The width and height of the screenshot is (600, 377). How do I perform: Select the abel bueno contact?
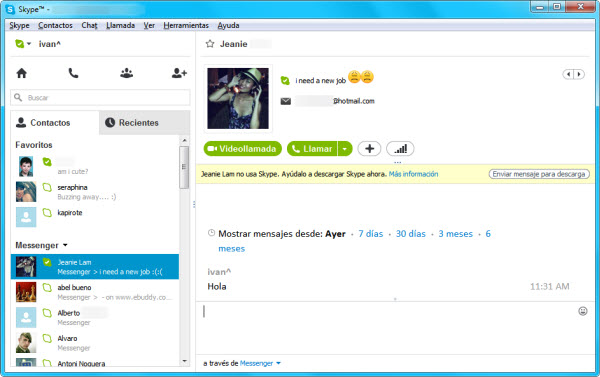click(95, 292)
